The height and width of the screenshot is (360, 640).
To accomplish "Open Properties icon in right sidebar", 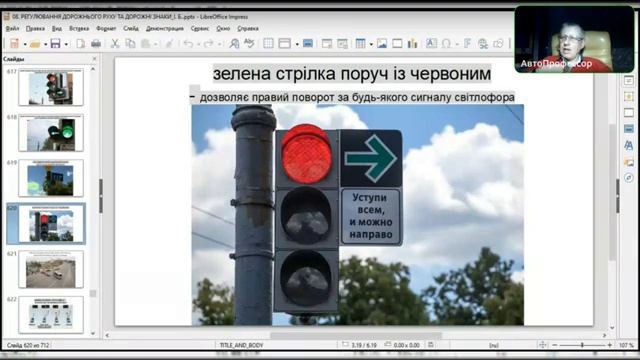I will pyautogui.click(x=629, y=80).
